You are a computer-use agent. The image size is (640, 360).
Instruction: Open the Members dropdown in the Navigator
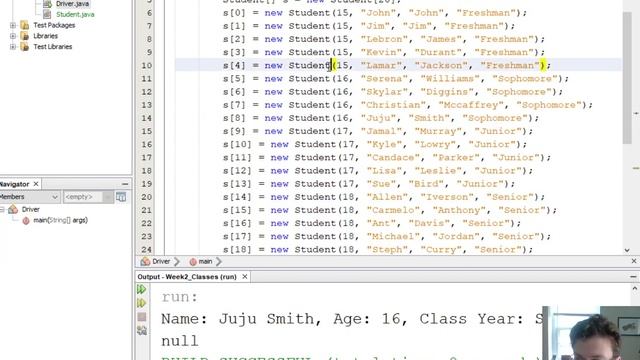29,197
